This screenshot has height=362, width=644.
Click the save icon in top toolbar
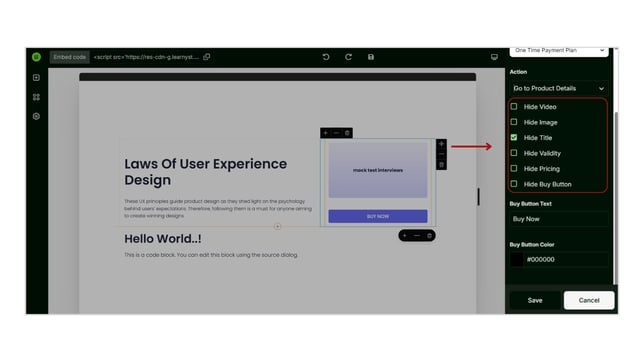click(371, 57)
